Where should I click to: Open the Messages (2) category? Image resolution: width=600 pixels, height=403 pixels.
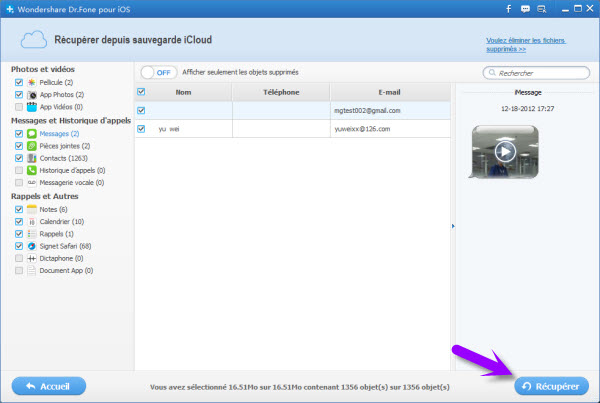[x=59, y=134]
